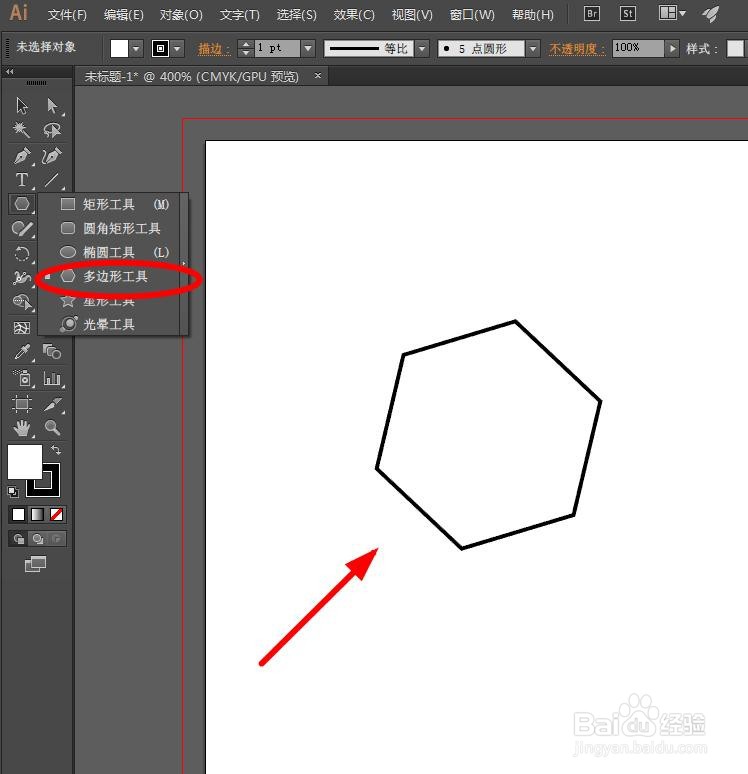Select the Rotate tool
This screenshot has width=748, height=774.
pyautogui.click(x=22, y=253)
